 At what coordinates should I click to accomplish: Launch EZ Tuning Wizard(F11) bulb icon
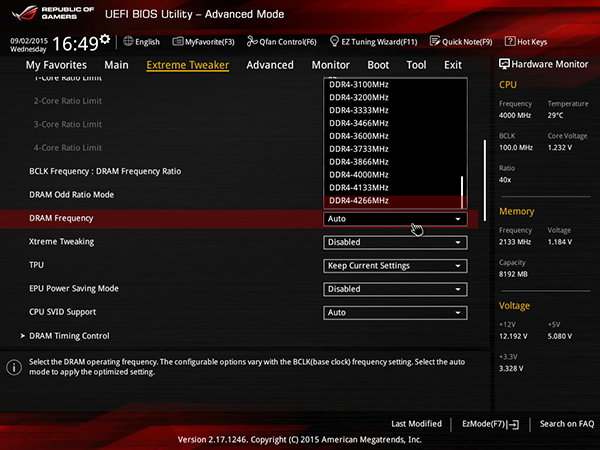point(334,41)
